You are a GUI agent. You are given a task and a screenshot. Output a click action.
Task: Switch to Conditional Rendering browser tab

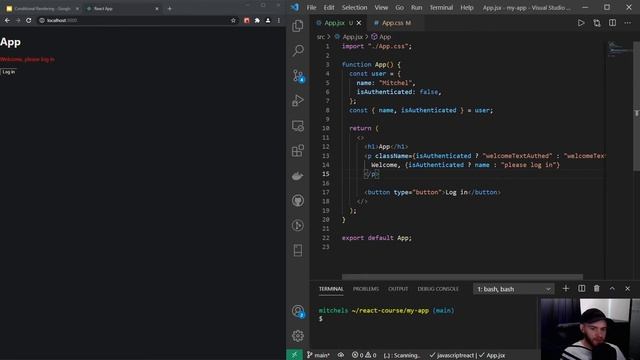(x=42, y=8)
